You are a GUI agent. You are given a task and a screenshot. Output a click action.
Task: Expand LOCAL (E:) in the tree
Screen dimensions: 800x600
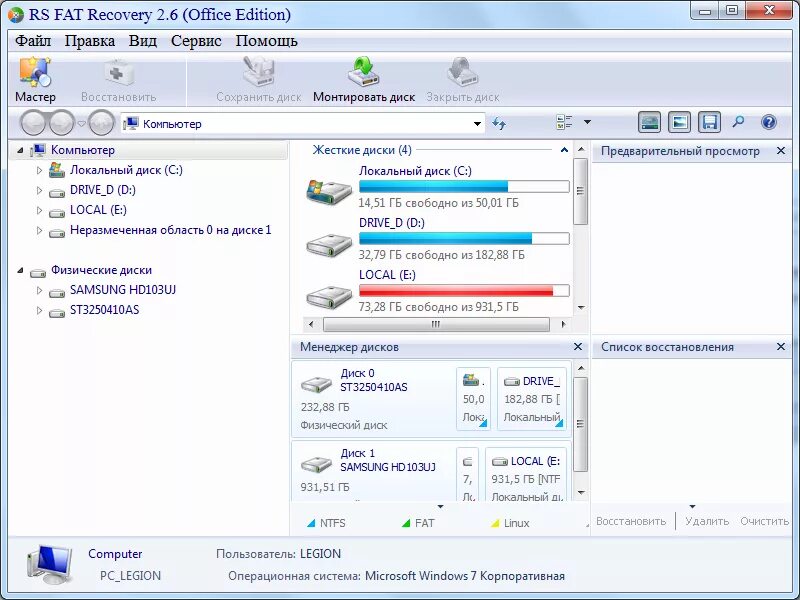click(x=39, y=210)
